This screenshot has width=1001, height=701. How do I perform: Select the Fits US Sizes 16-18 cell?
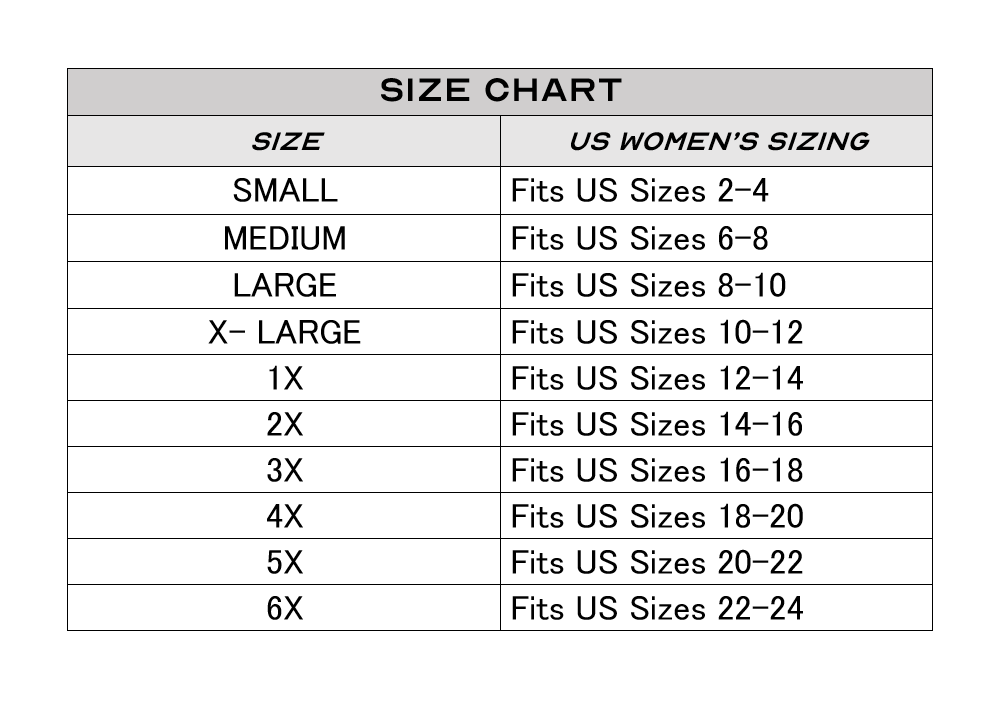coord(716,470)
